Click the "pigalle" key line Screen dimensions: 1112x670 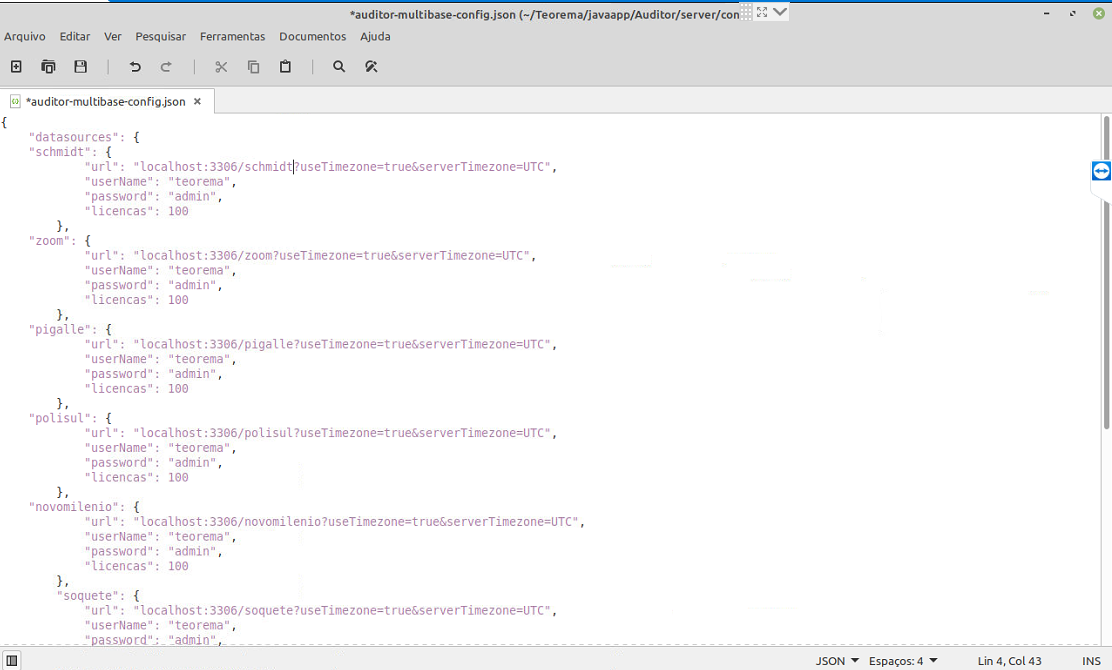tap(70, 329)
